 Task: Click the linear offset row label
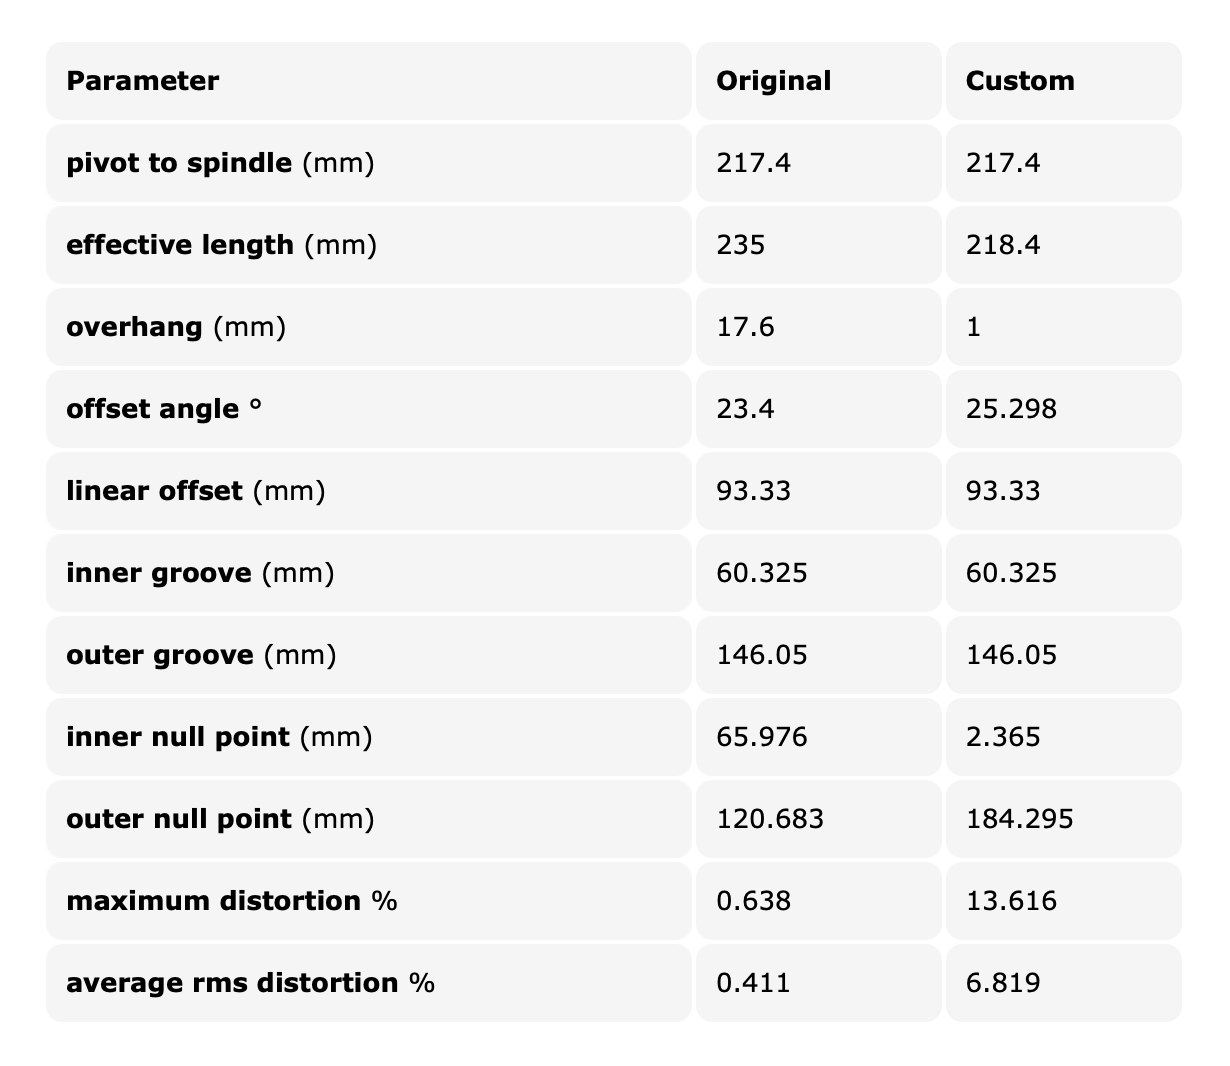[x=196, y=491]
